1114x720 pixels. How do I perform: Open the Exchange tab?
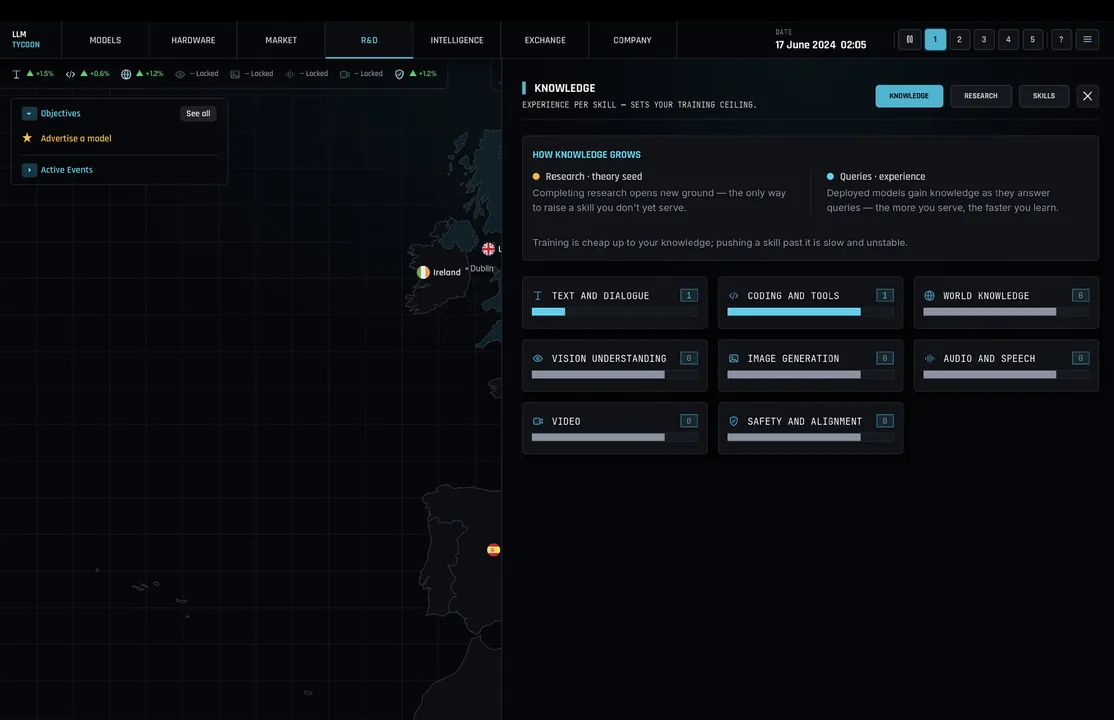tap(545, 41)
